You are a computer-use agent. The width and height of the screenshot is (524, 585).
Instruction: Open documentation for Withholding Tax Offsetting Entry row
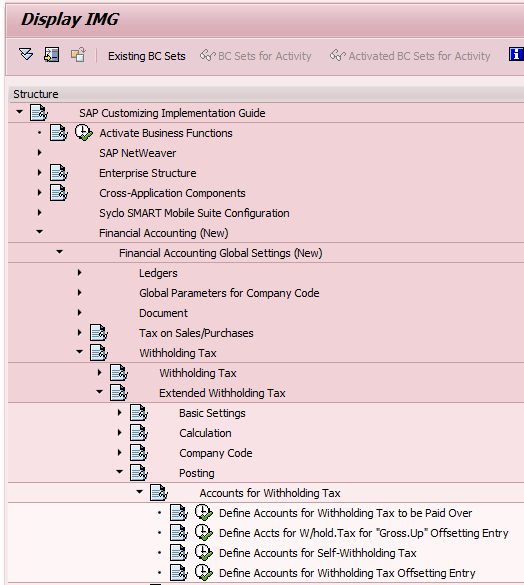click(x=179, y=573)
